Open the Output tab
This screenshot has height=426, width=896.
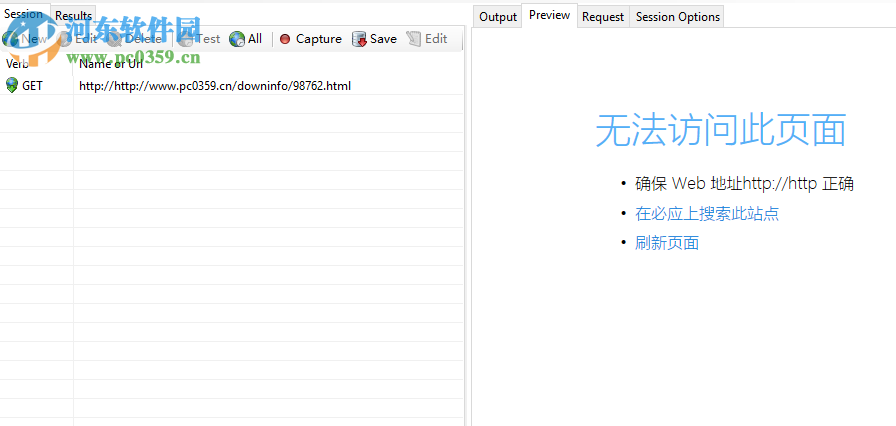click(498, 17)
